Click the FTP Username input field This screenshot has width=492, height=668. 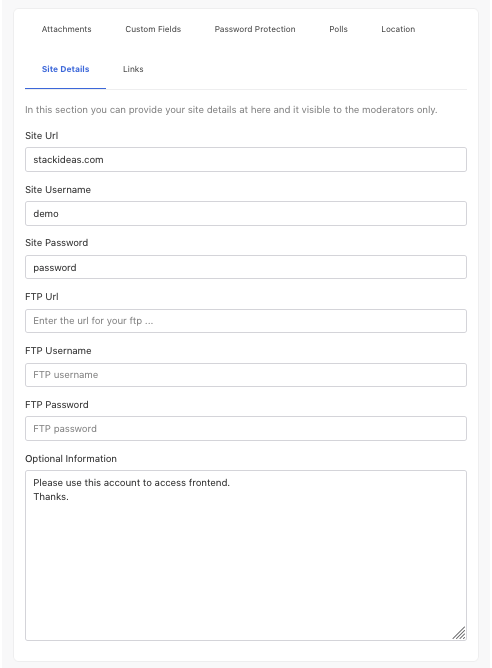point(246,375)
